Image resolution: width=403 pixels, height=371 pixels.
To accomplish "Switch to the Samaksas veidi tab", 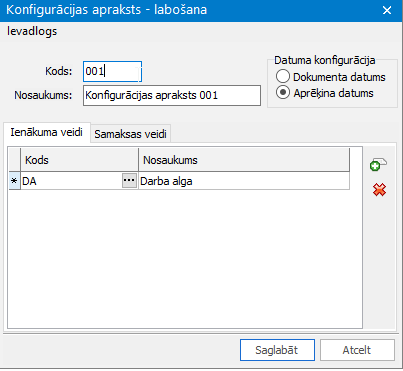I will (130, 134).
